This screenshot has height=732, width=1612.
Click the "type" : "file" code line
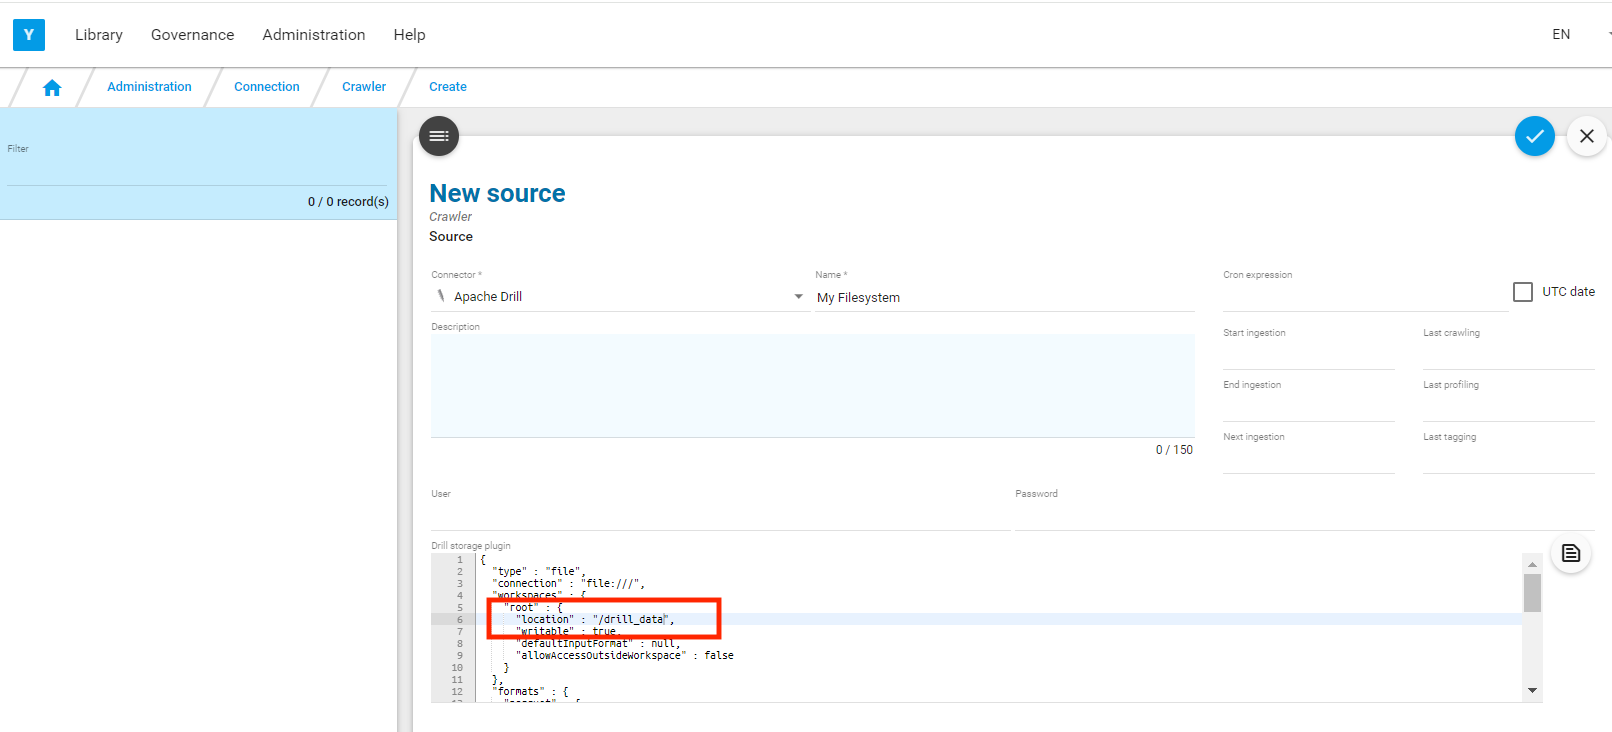539,571
